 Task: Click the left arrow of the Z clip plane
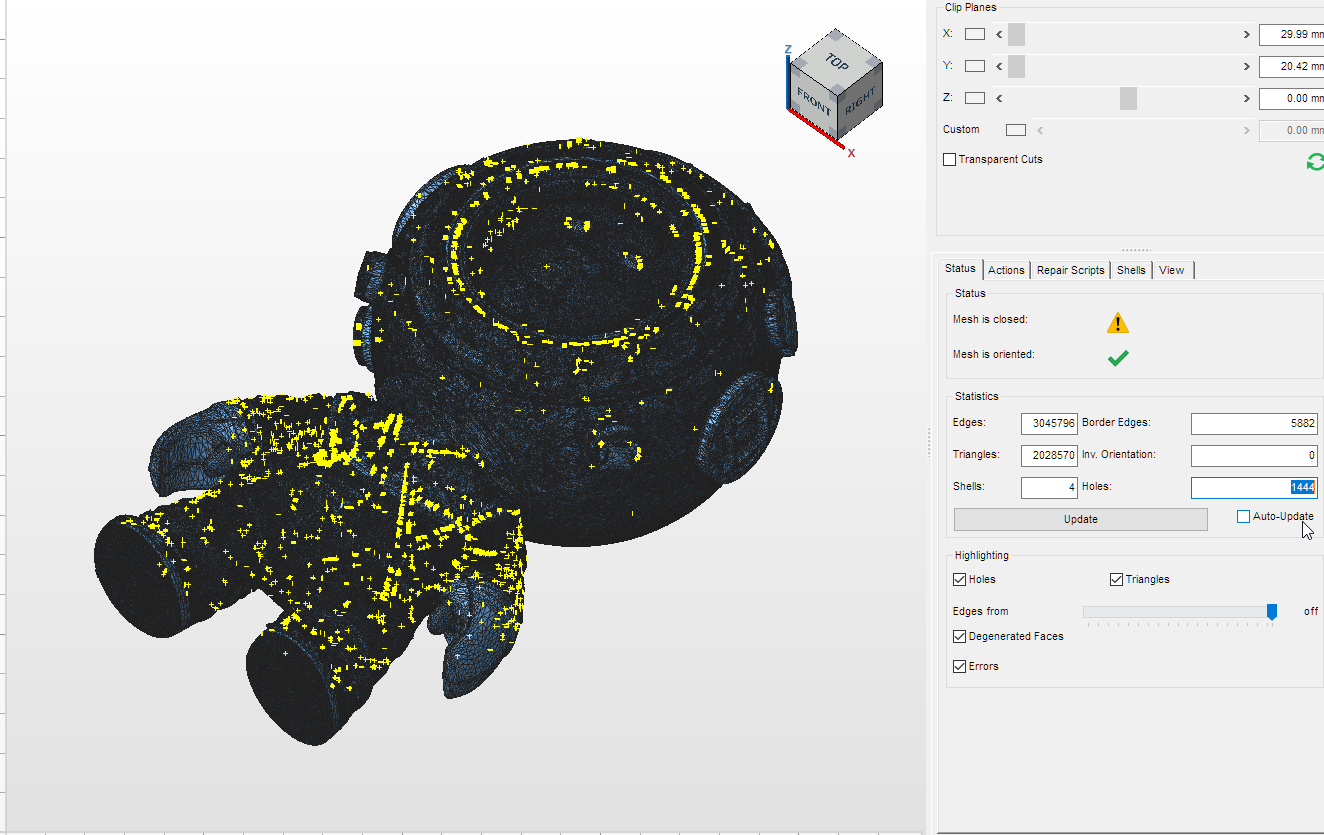click(999, 98)
